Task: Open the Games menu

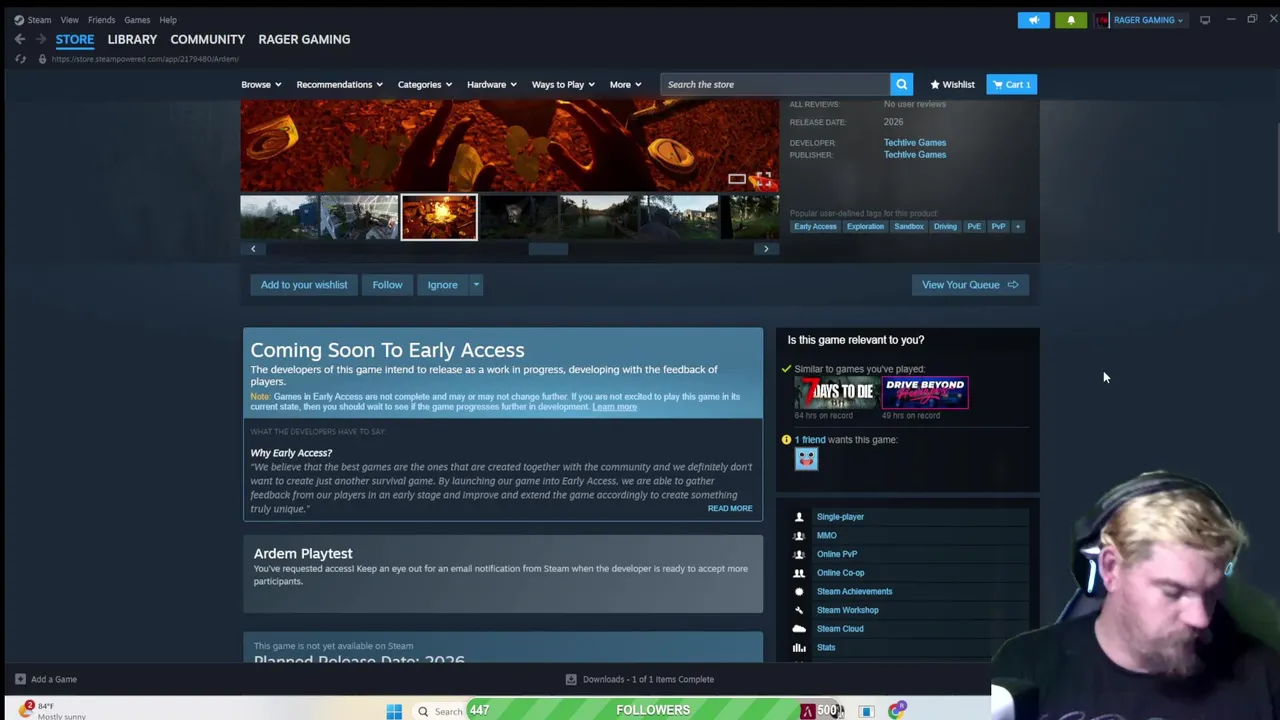Action: point(137,20)
